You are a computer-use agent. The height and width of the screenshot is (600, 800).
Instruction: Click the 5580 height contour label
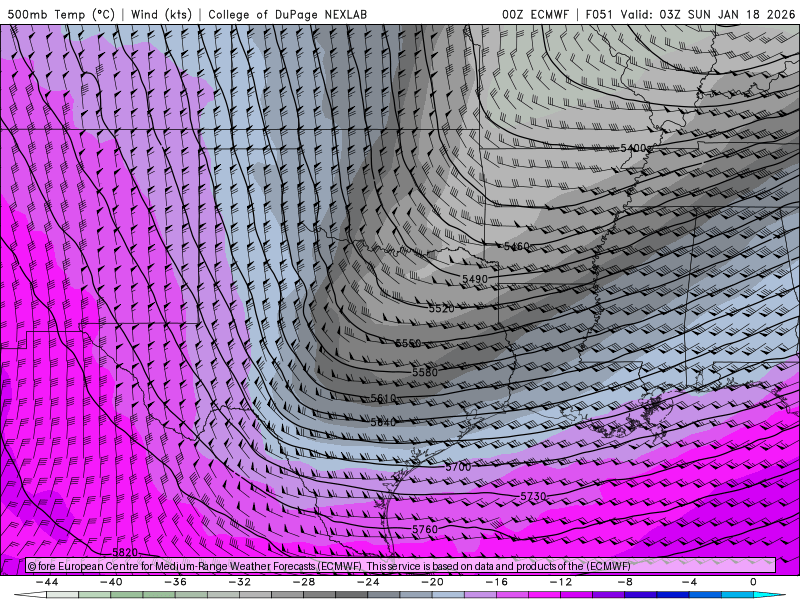[x=424, y=372]
